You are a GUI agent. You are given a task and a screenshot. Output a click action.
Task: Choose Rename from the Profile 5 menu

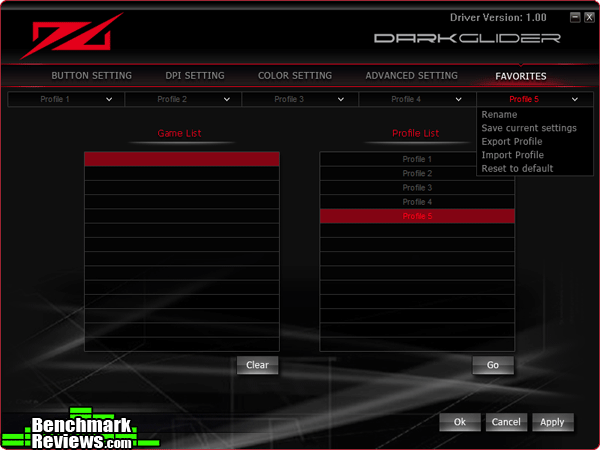tap(499, 114)
